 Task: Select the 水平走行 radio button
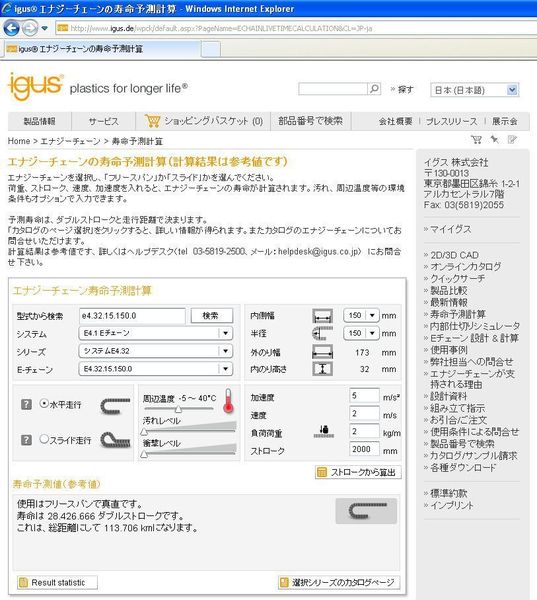pos(44,404)
